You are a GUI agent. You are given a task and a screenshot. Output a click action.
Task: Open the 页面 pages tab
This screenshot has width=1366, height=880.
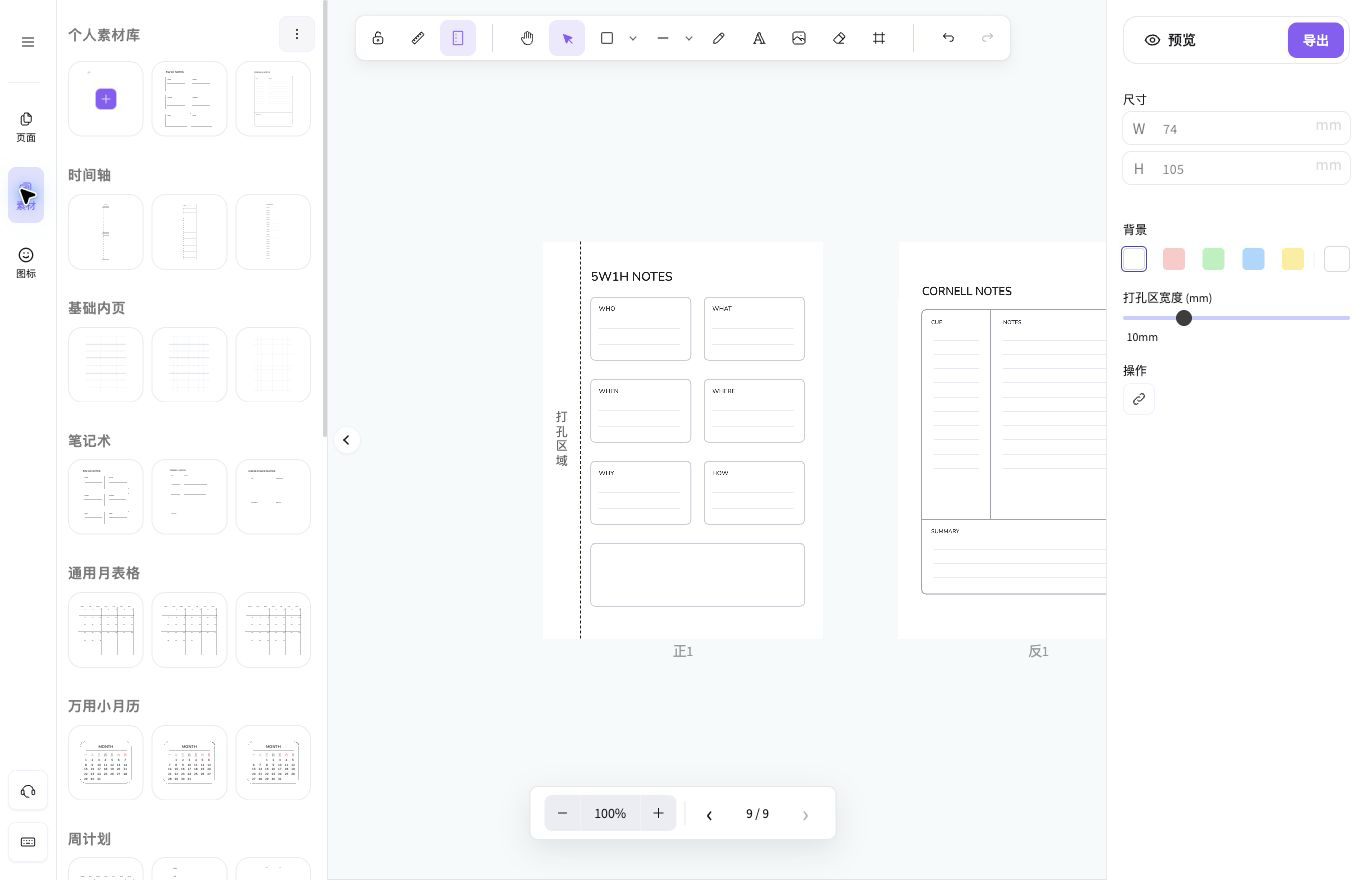click(x=26, y=127)
